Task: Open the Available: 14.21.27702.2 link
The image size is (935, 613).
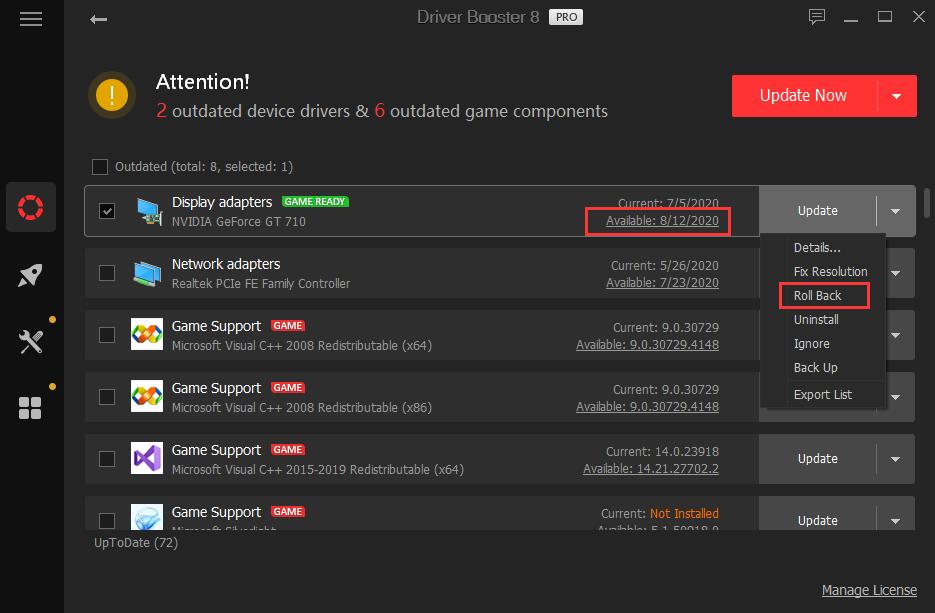Action: point(651,469)
